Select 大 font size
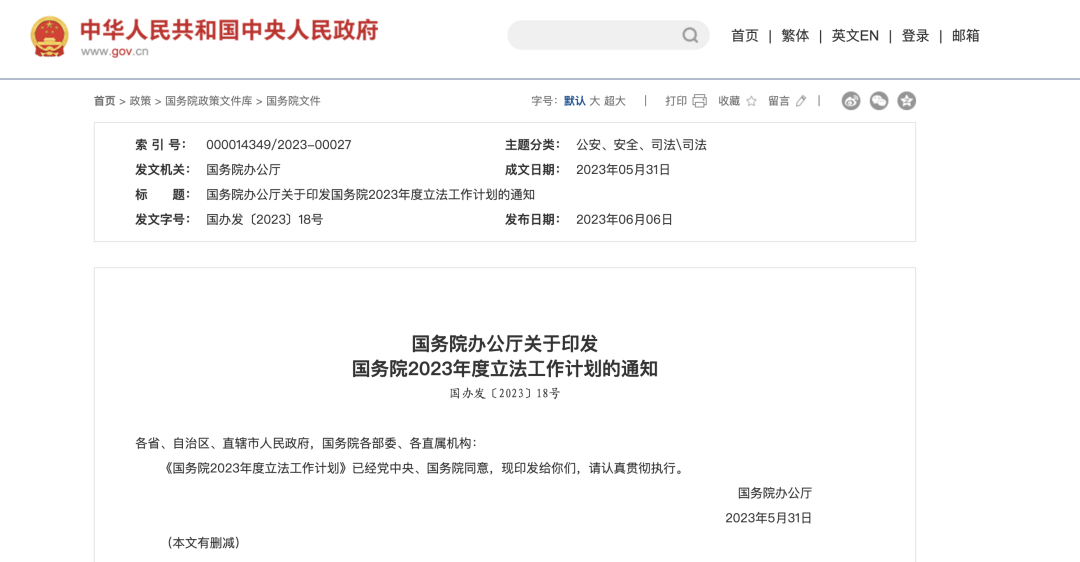 pos(595,101)
